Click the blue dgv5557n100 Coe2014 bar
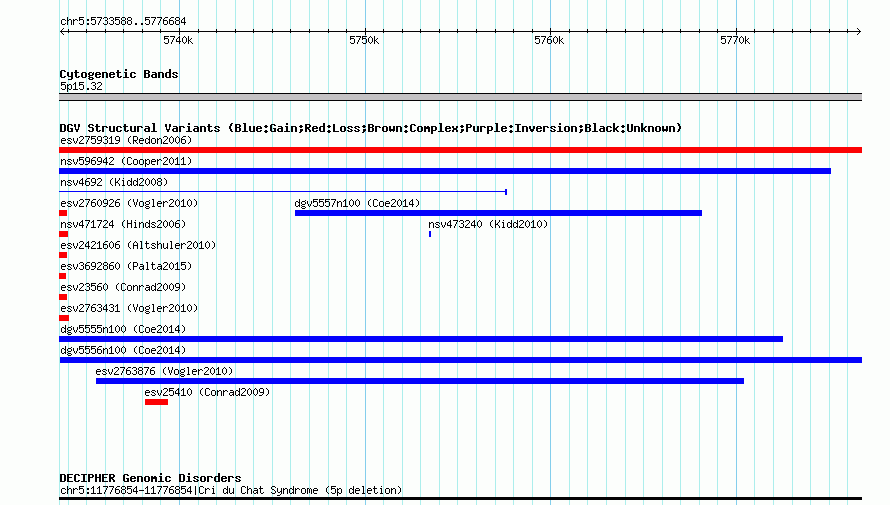Viewport: 890px width, 505px height. point(498,213)
